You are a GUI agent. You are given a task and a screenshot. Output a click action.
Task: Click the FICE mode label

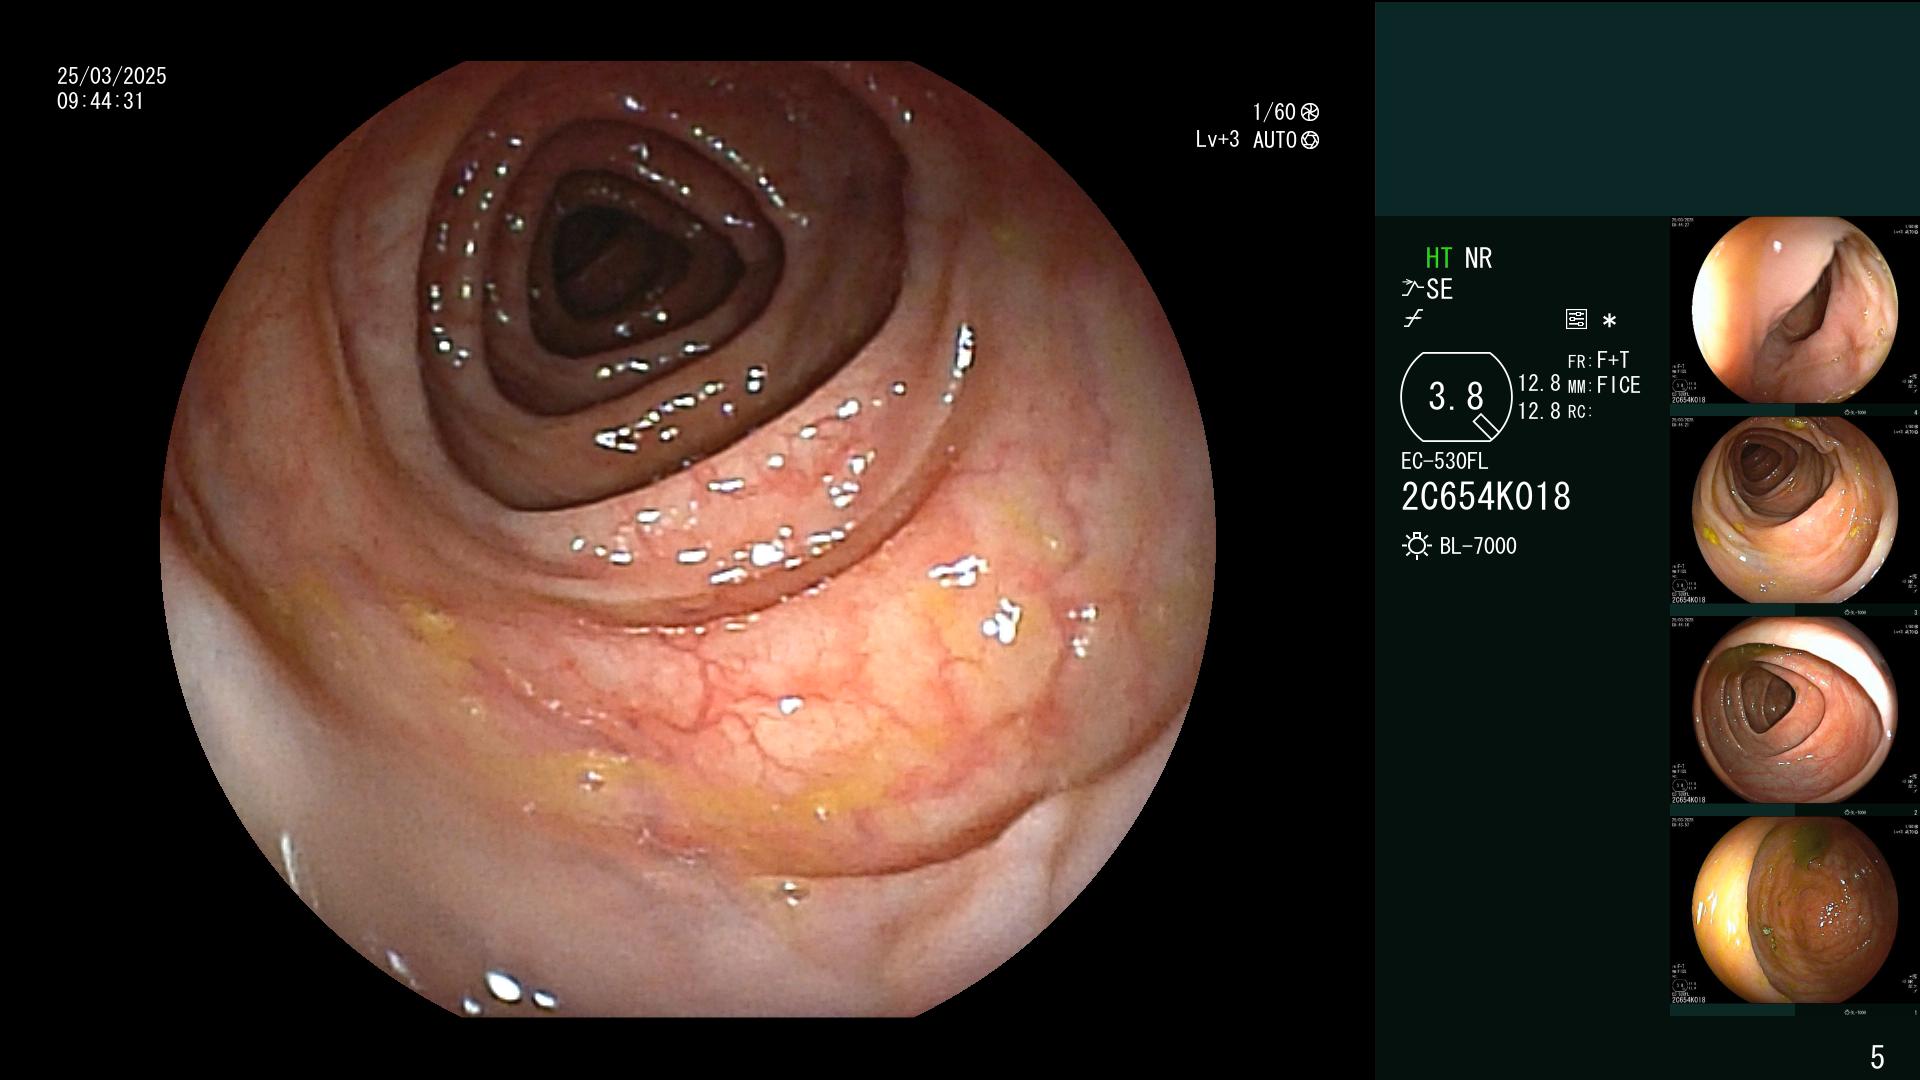coord(1618,385)
